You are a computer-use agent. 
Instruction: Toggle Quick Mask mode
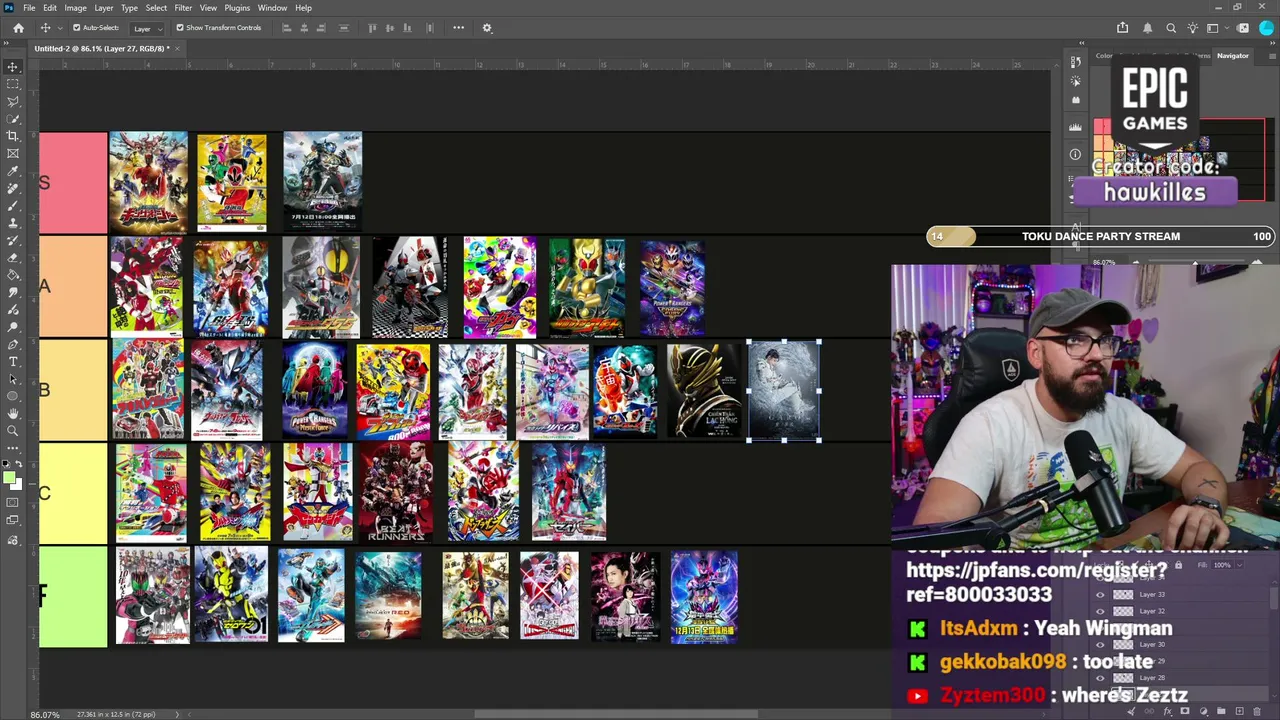click(x=13, y=503)
